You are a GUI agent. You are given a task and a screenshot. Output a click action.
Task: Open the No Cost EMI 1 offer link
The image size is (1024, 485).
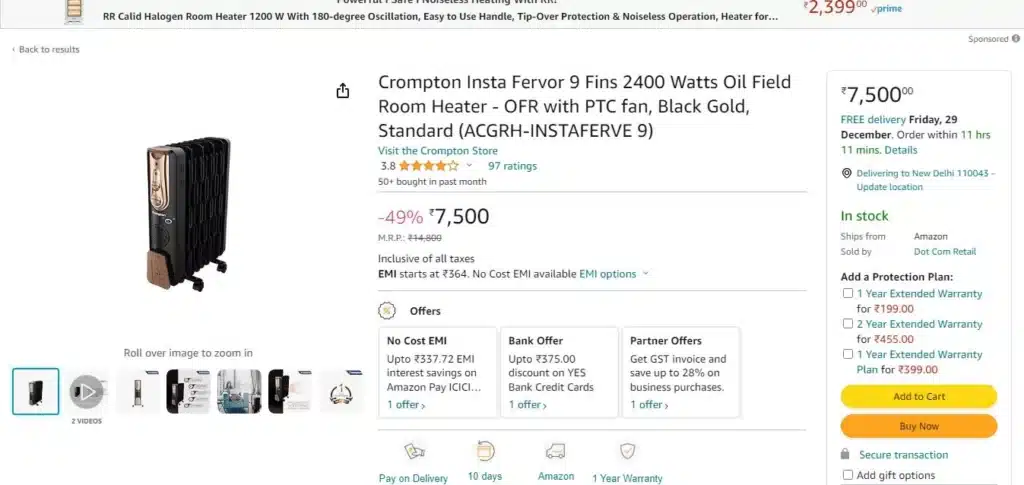click(x=406, y=405)
